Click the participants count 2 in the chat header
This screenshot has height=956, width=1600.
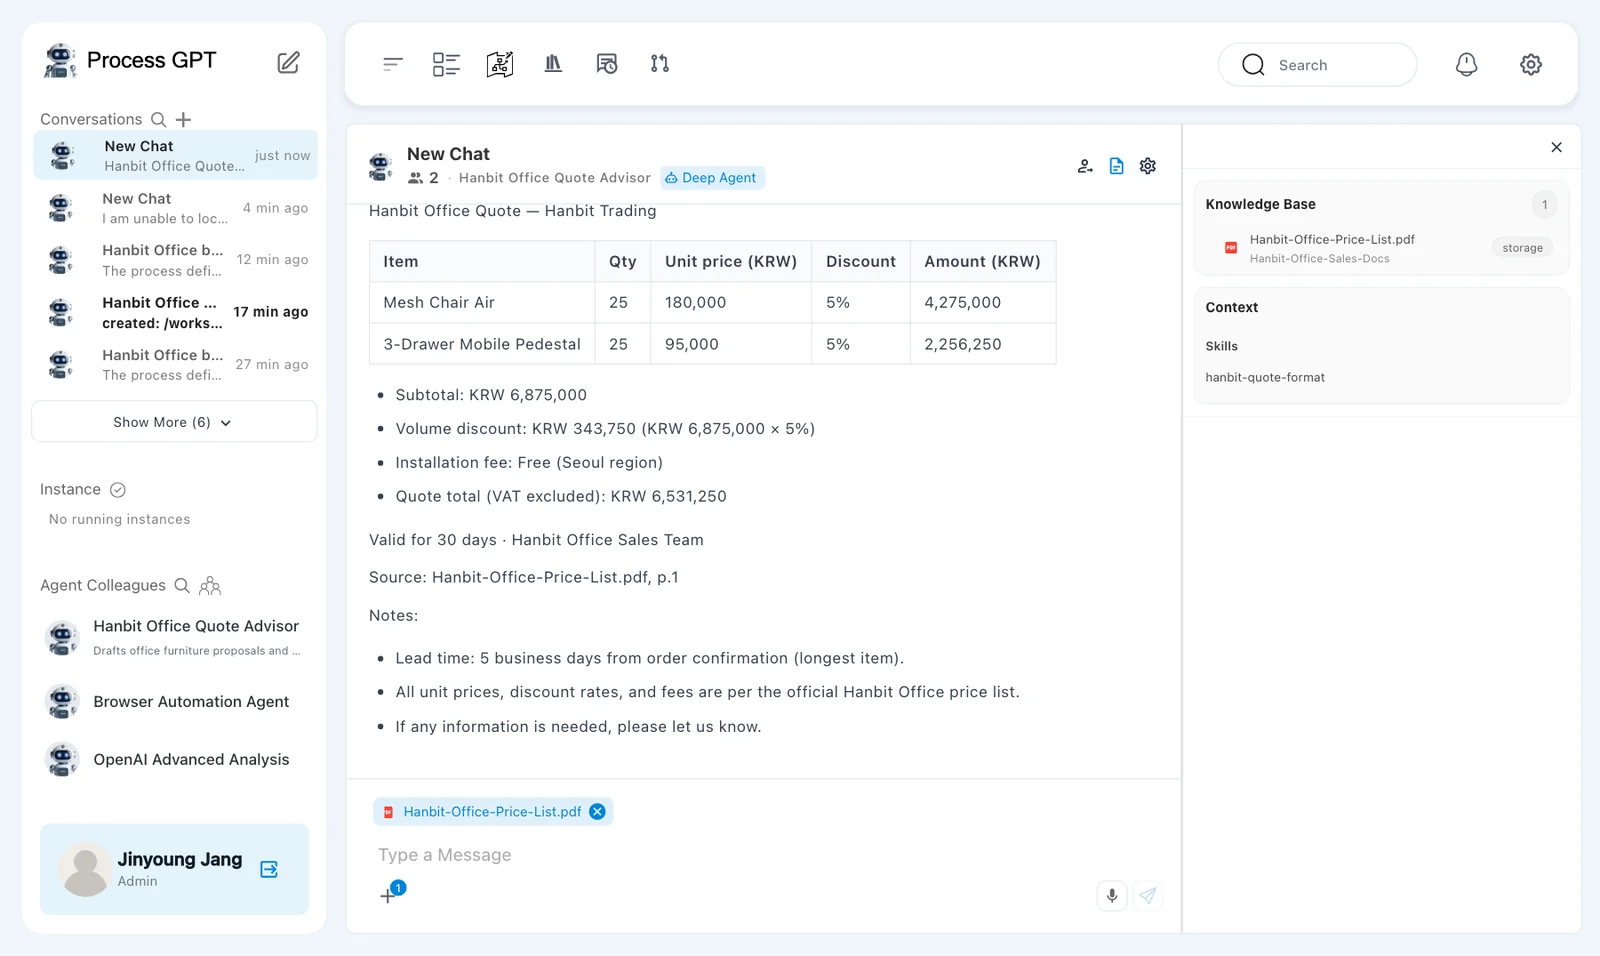click(x=424, y=178)
